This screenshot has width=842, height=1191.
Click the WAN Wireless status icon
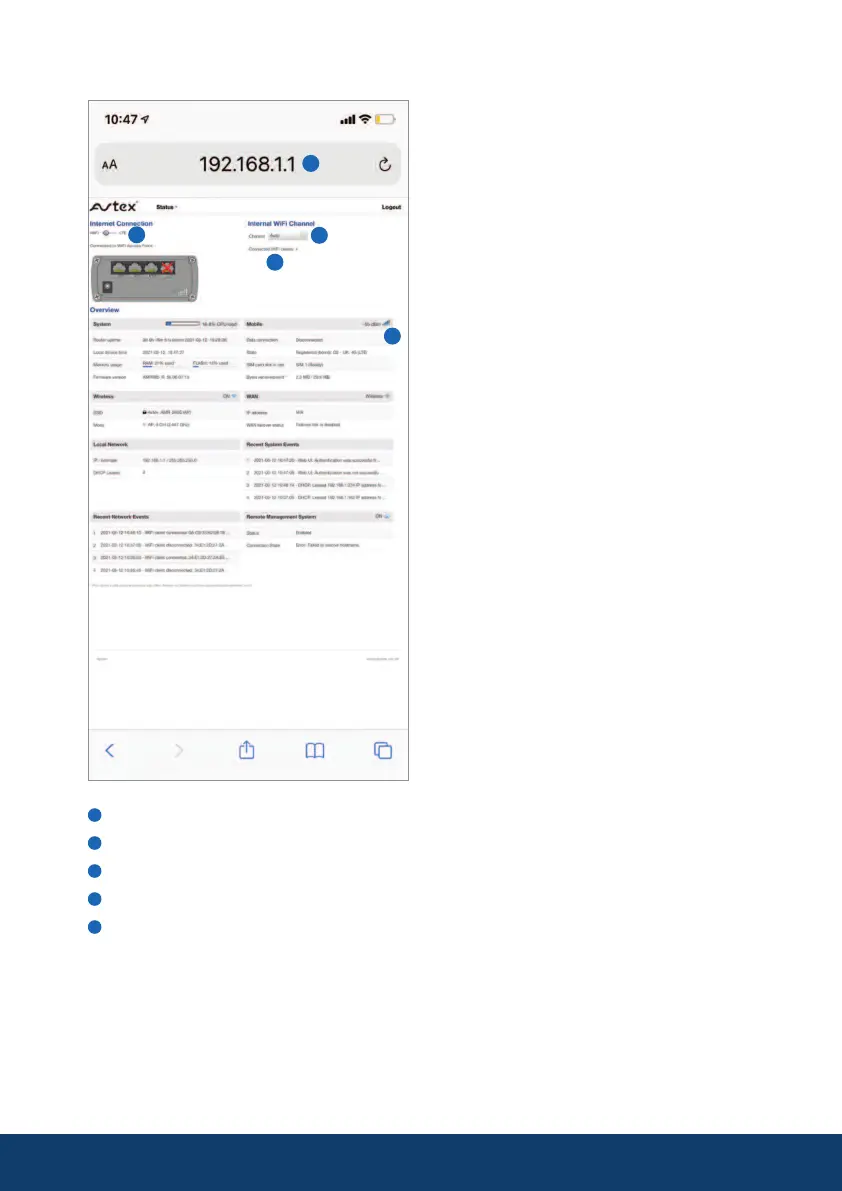point(388,396)
